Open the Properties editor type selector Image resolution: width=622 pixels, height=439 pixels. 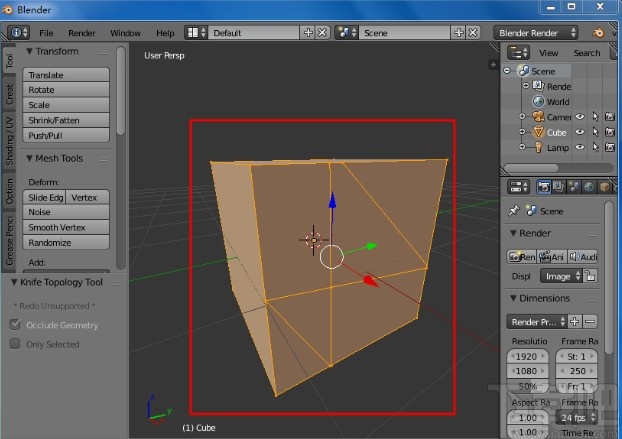518,186
